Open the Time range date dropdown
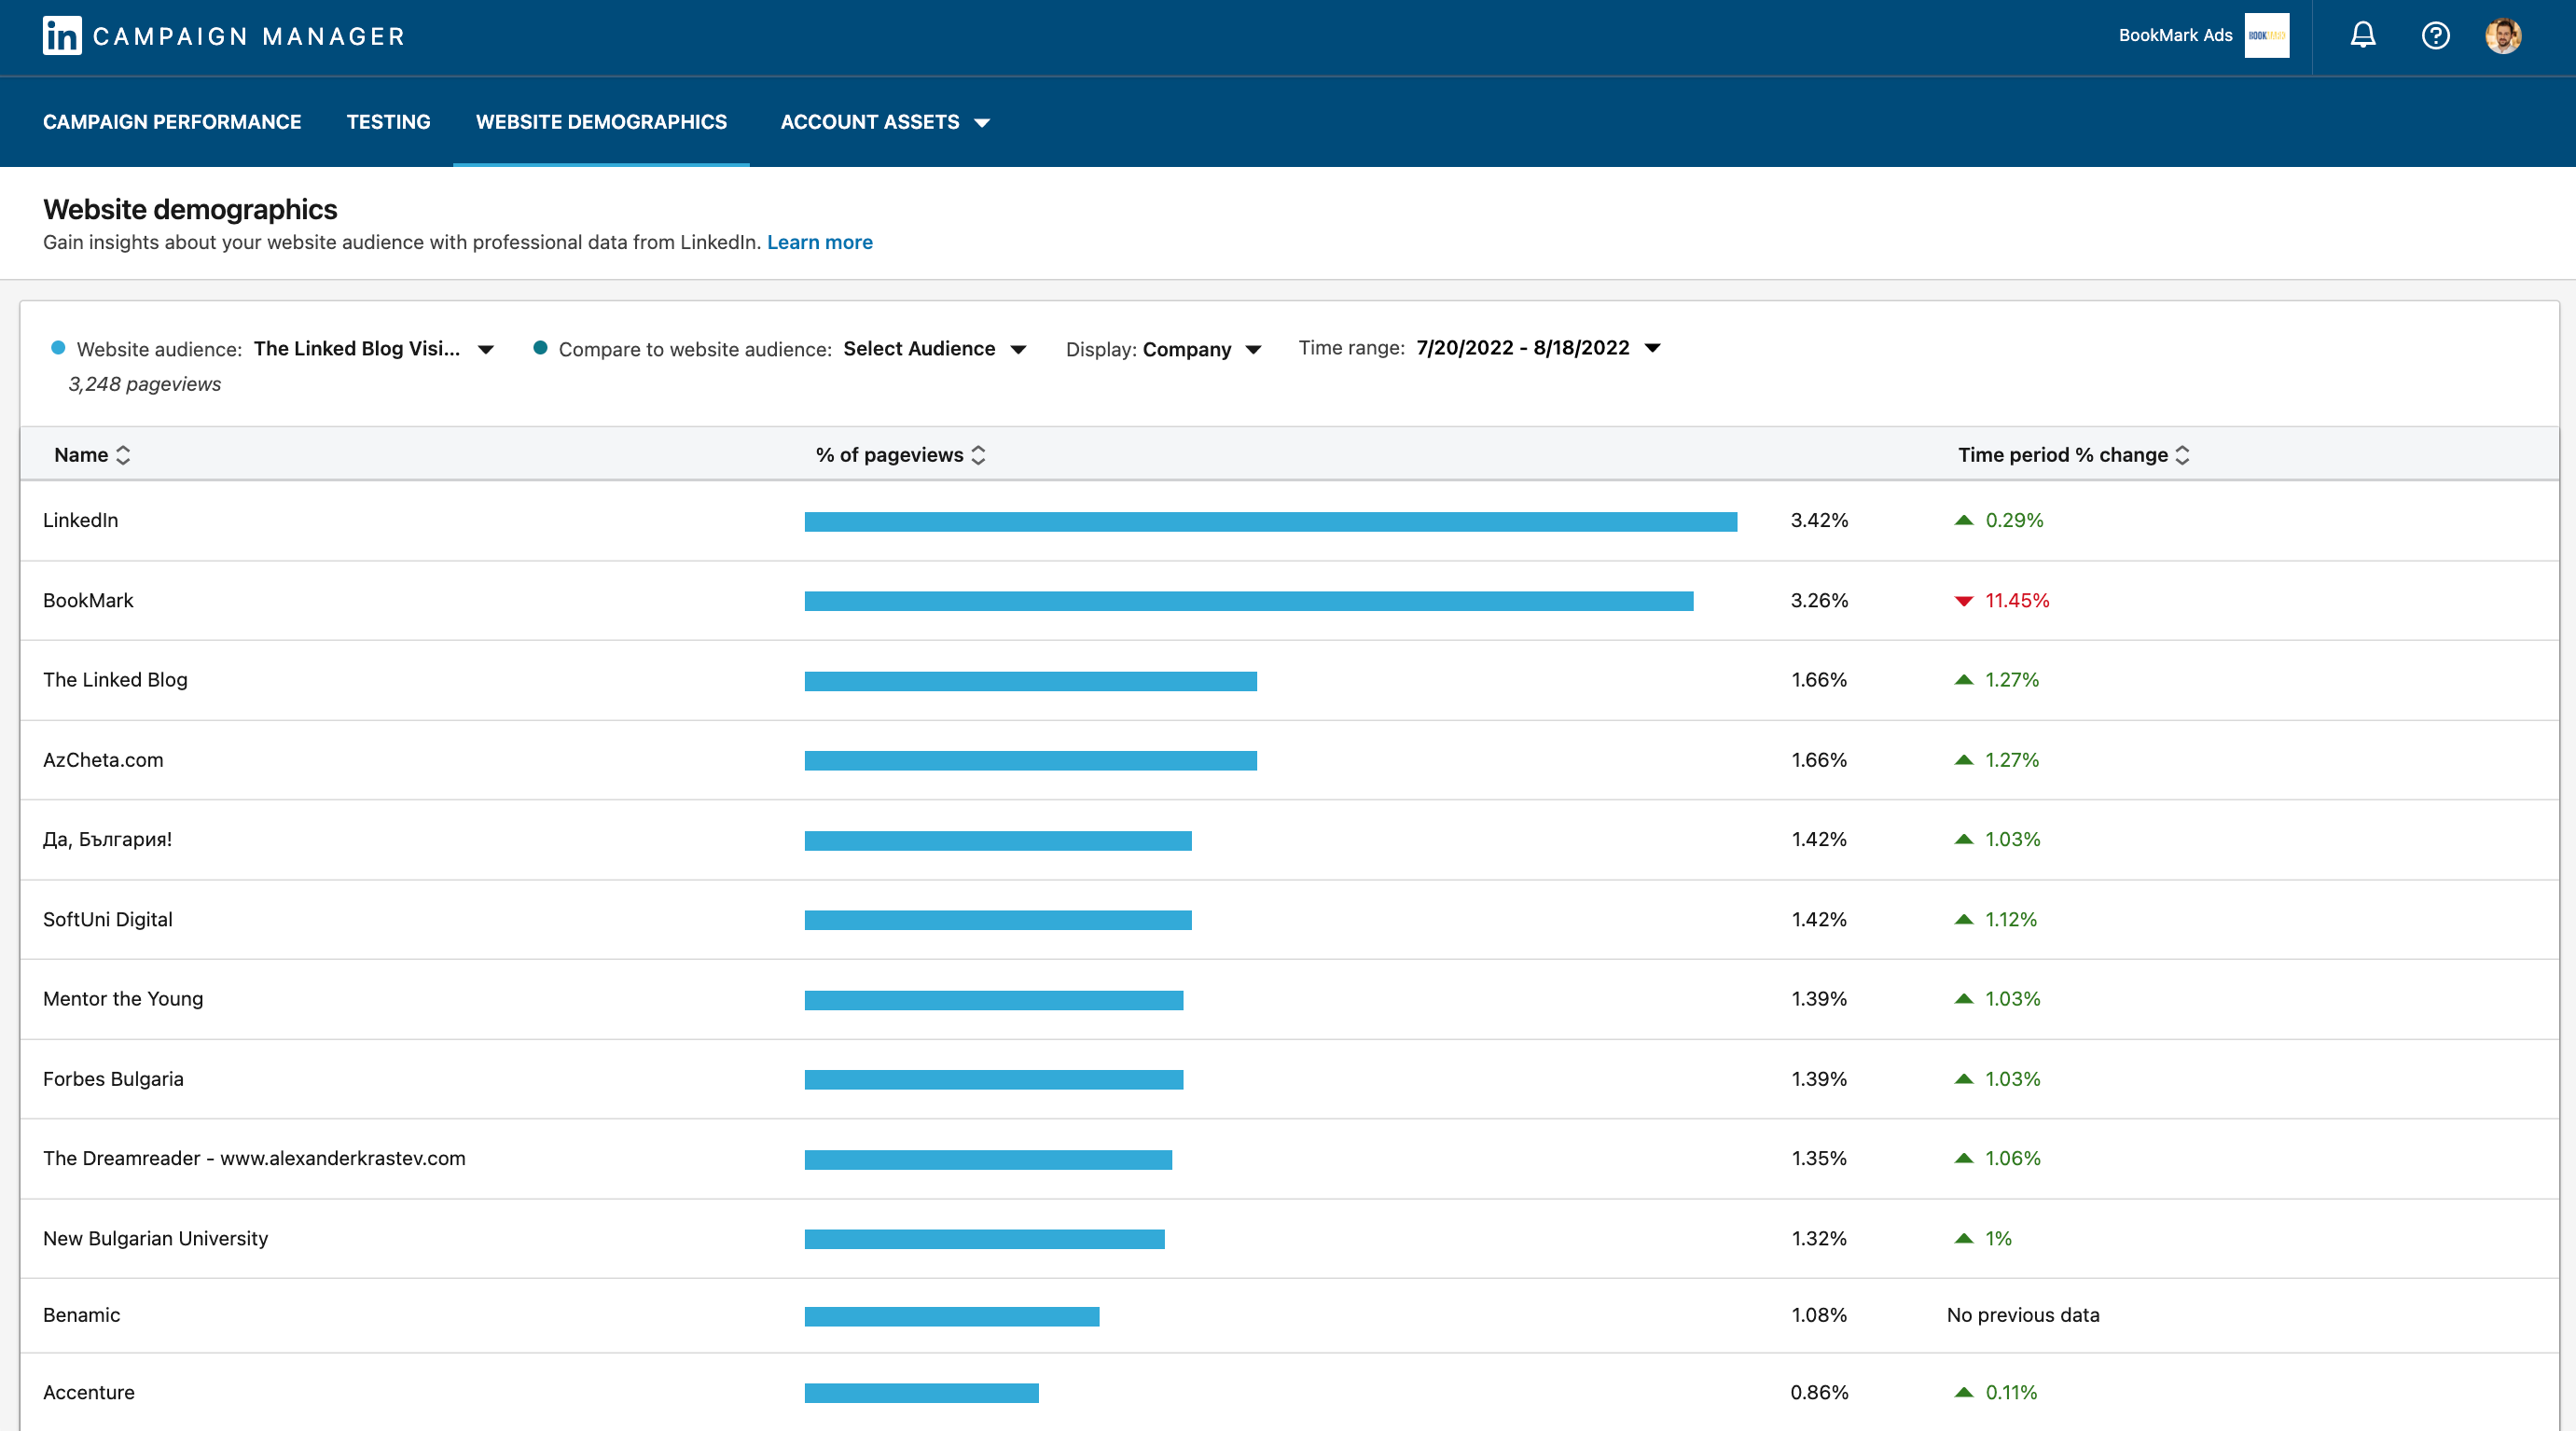 pos(1538,348)
